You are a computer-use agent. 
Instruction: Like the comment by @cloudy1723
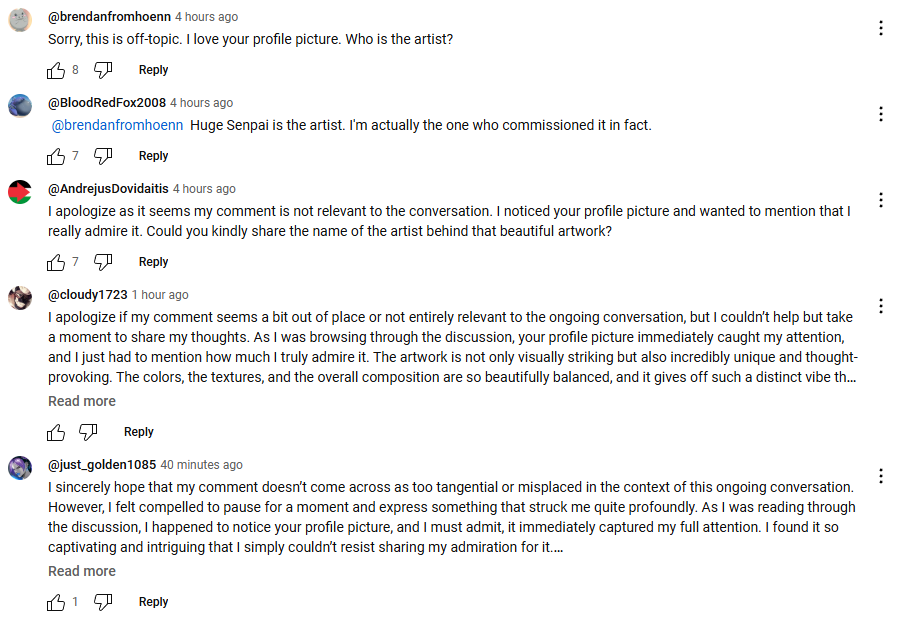tap(56, 432)
